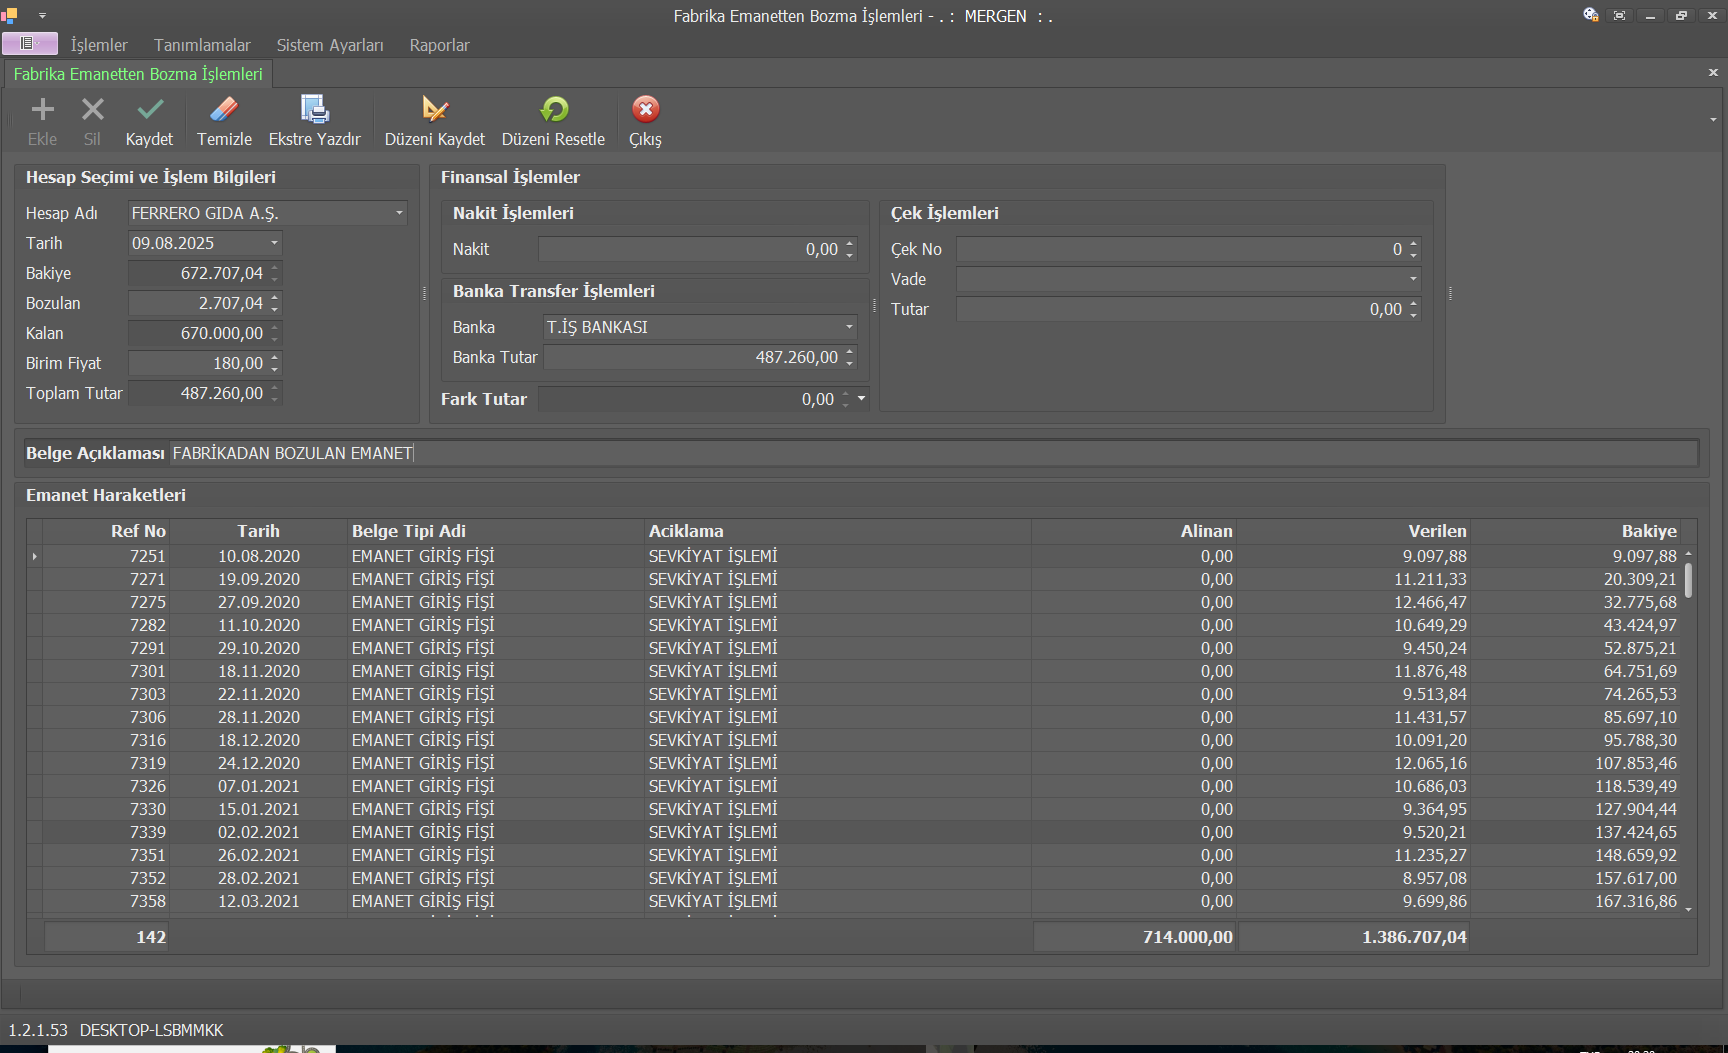Sort the grid by Ref No column header

point(138,531)
